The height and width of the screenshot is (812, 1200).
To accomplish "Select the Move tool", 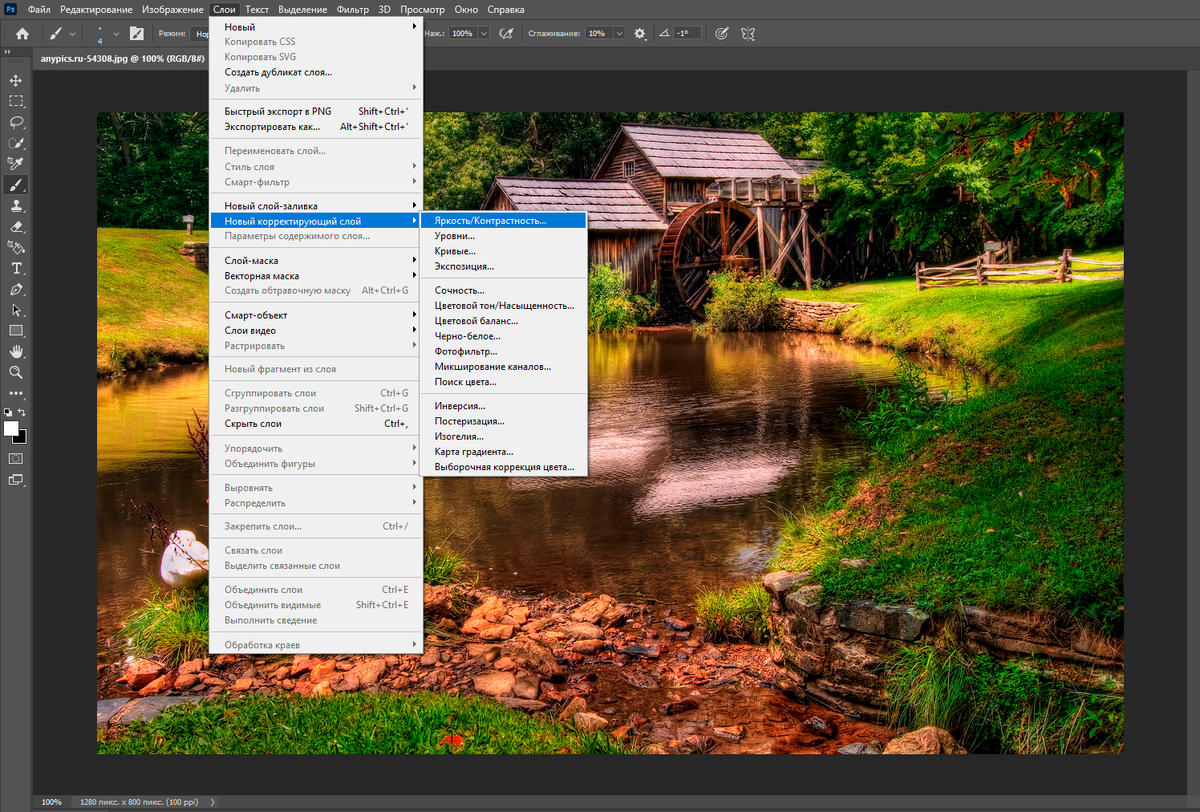I will tap(16, 81).
